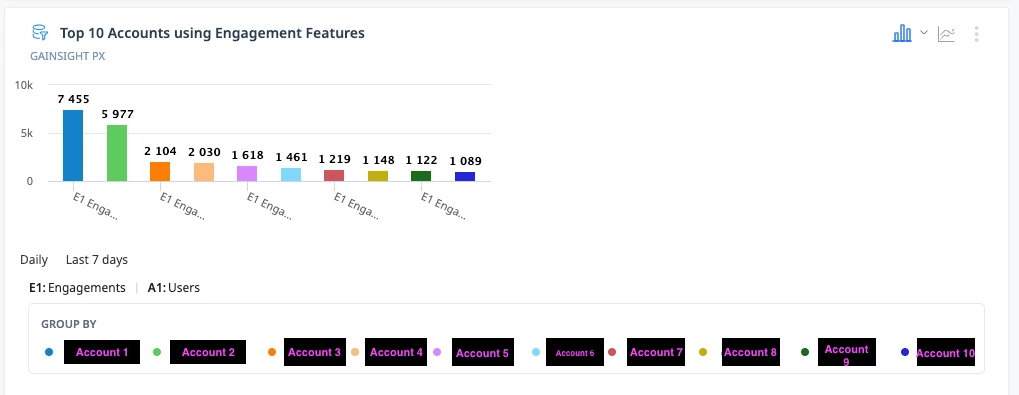Expand the chart type dropdown chevron

tap(923, 32)
